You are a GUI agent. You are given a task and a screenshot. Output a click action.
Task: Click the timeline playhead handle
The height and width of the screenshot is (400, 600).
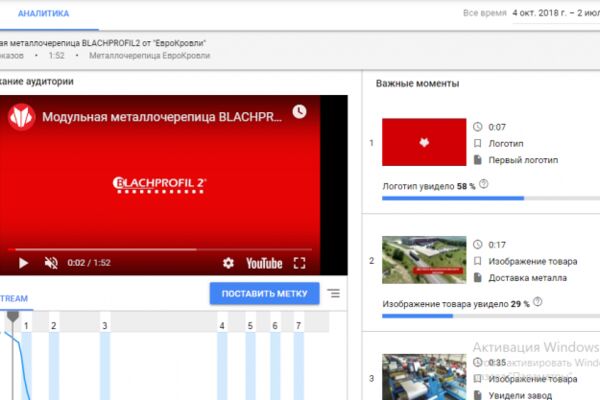coord(13,316)
